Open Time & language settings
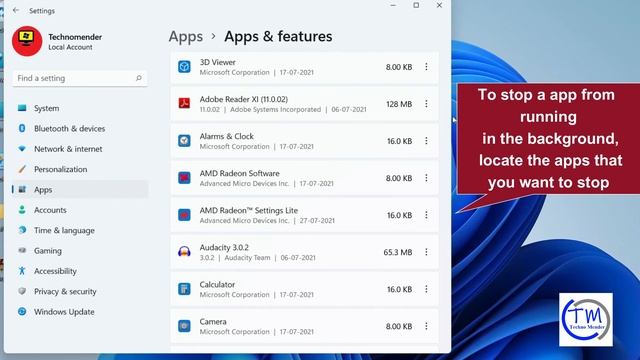Image resolution: width=640 pixels, height=360 pixels. (80, 230)
